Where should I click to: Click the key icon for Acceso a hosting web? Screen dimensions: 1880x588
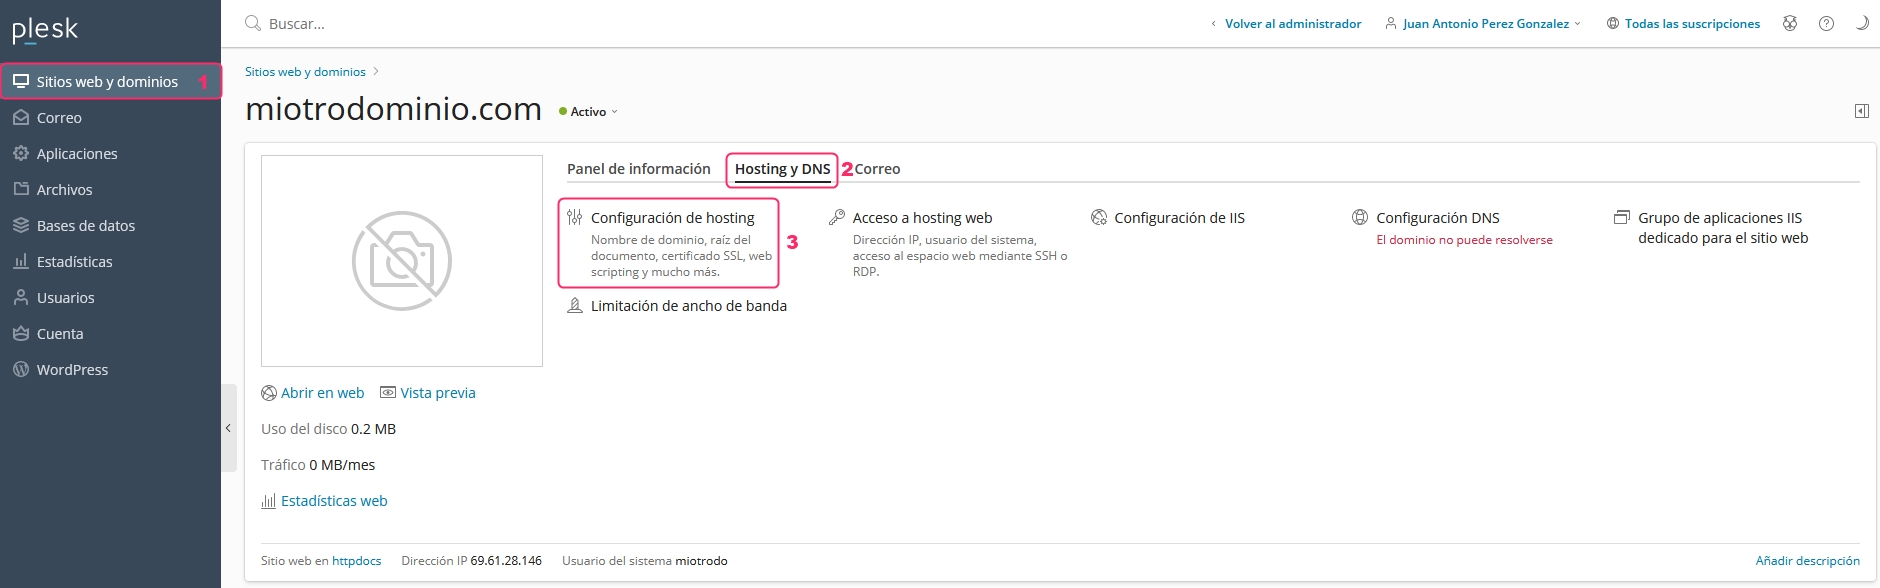(x=837, y=218)
